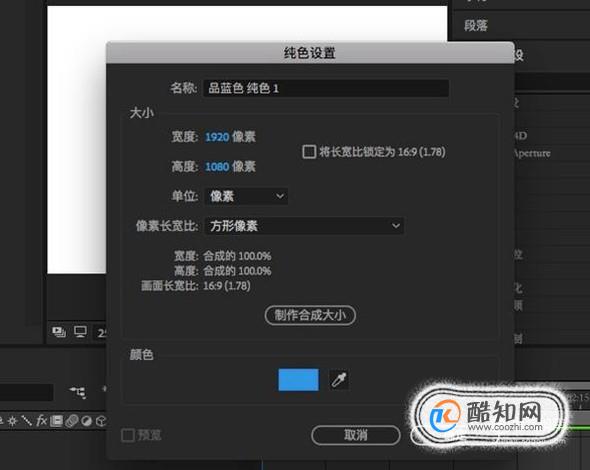Click the primary viewer monitor icon
This screenshot has width=590, height=470.
pos(80,332)
